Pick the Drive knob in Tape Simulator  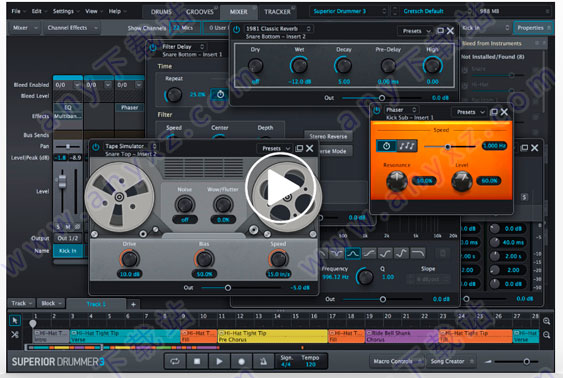coord(129,258)
